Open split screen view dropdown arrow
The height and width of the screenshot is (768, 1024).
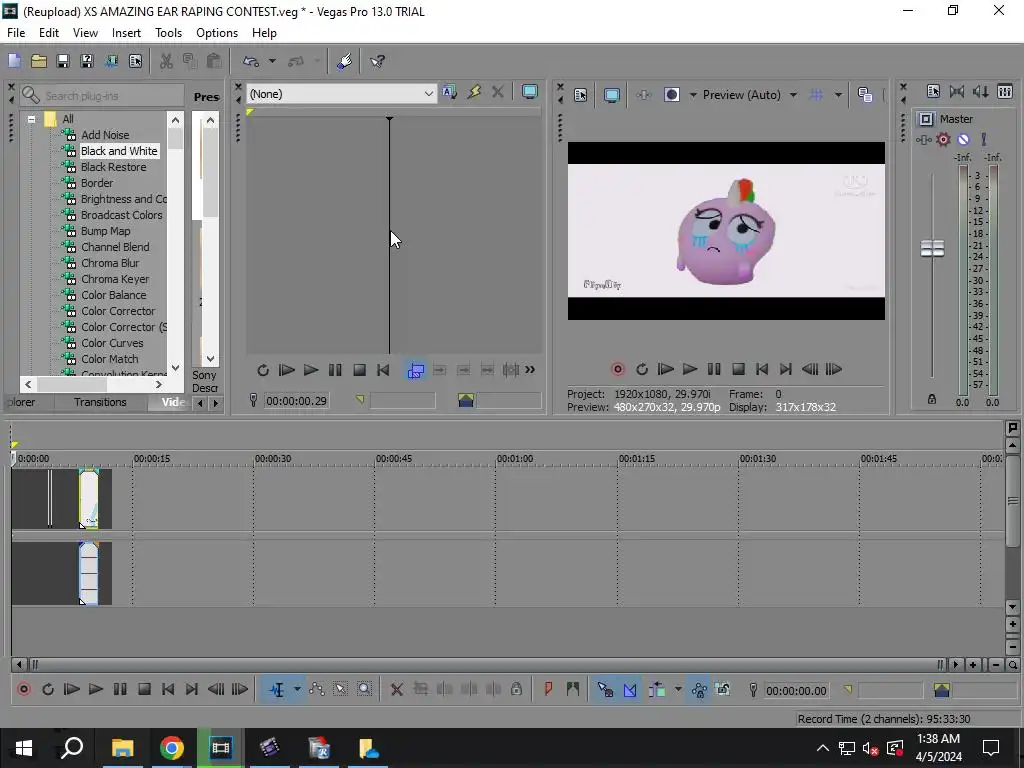click(693, 95)
